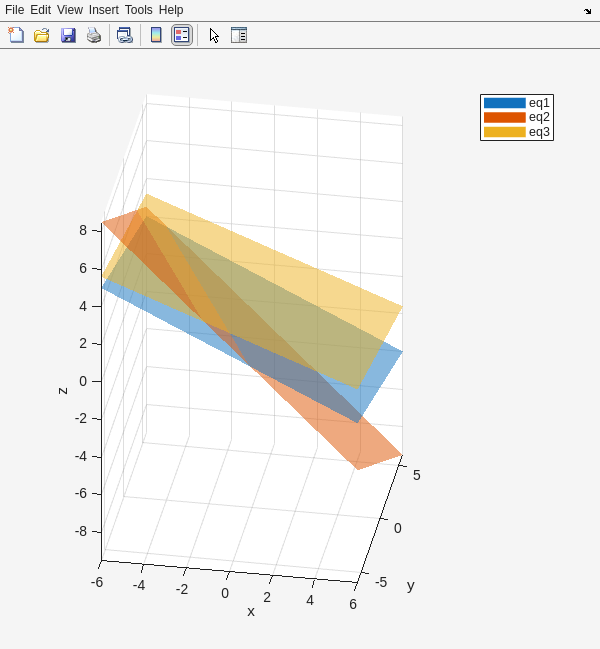Screen dimensions: 600x649
Task: Select the eq1 legend entry label
Action: (539, 103)
